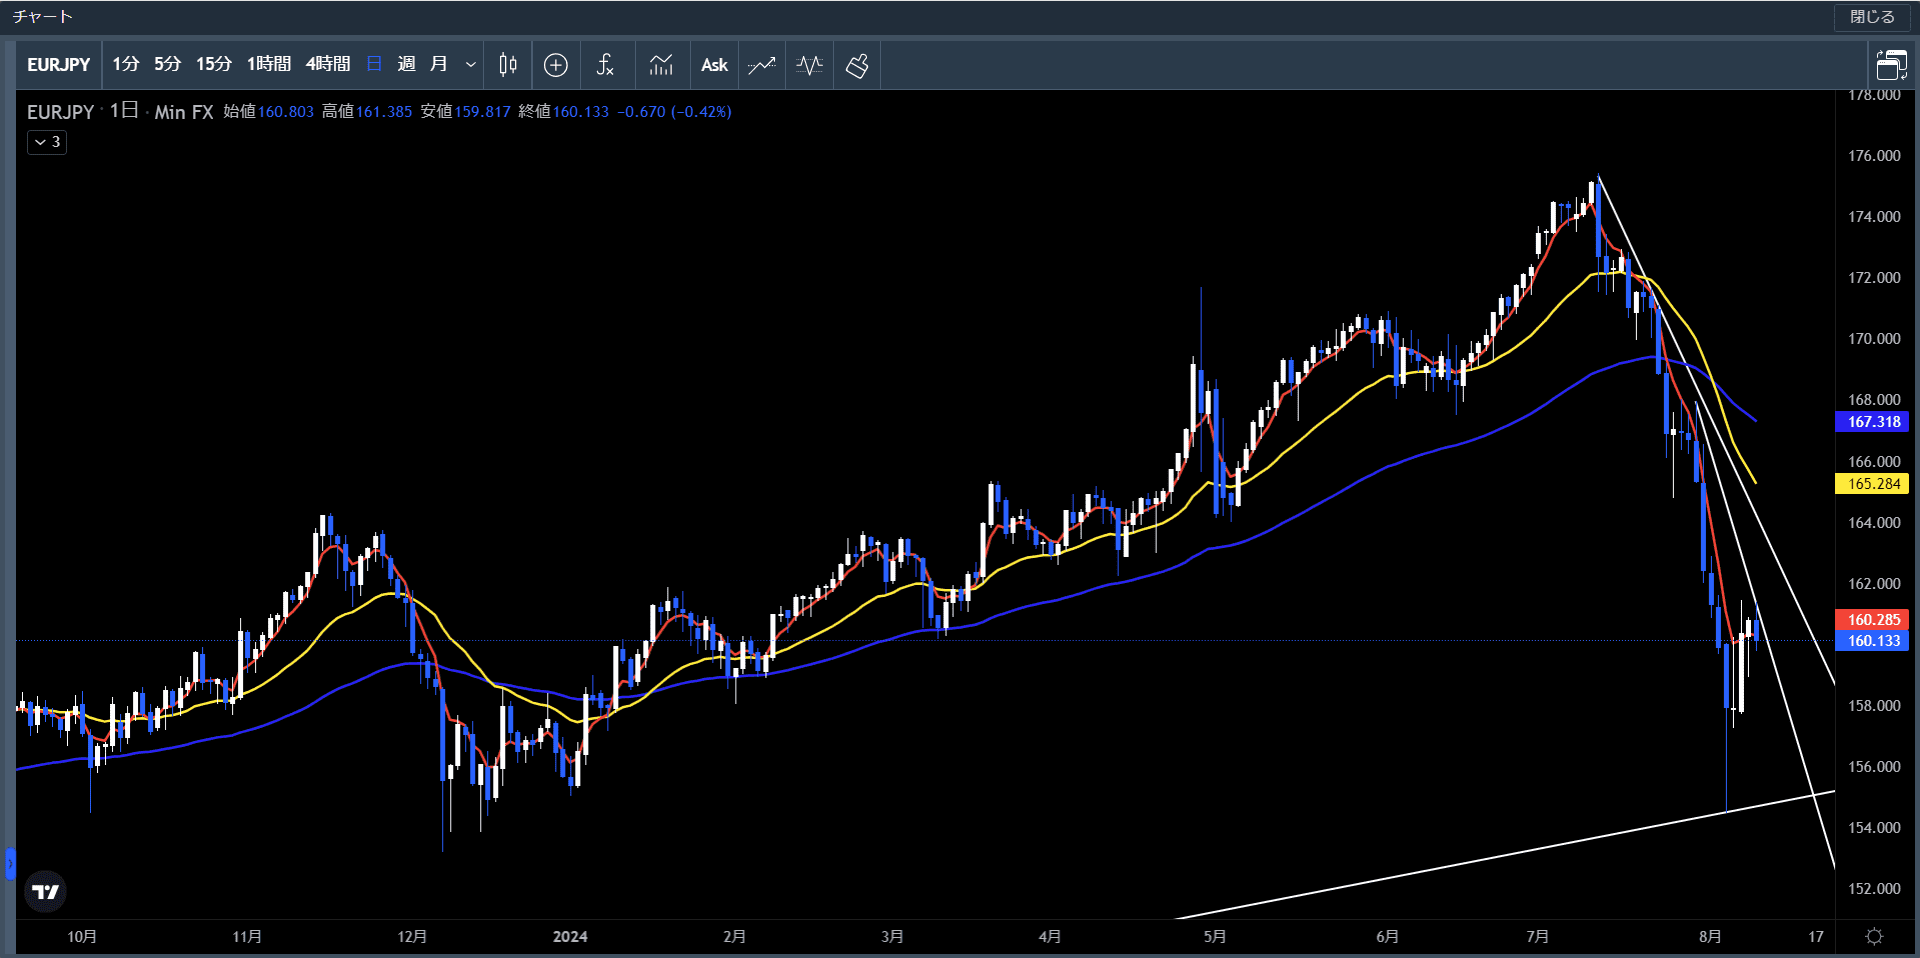Click the 8月 label on time axis
Image resolution: width=1920 pixels, height=958 pixels.
1710,937
